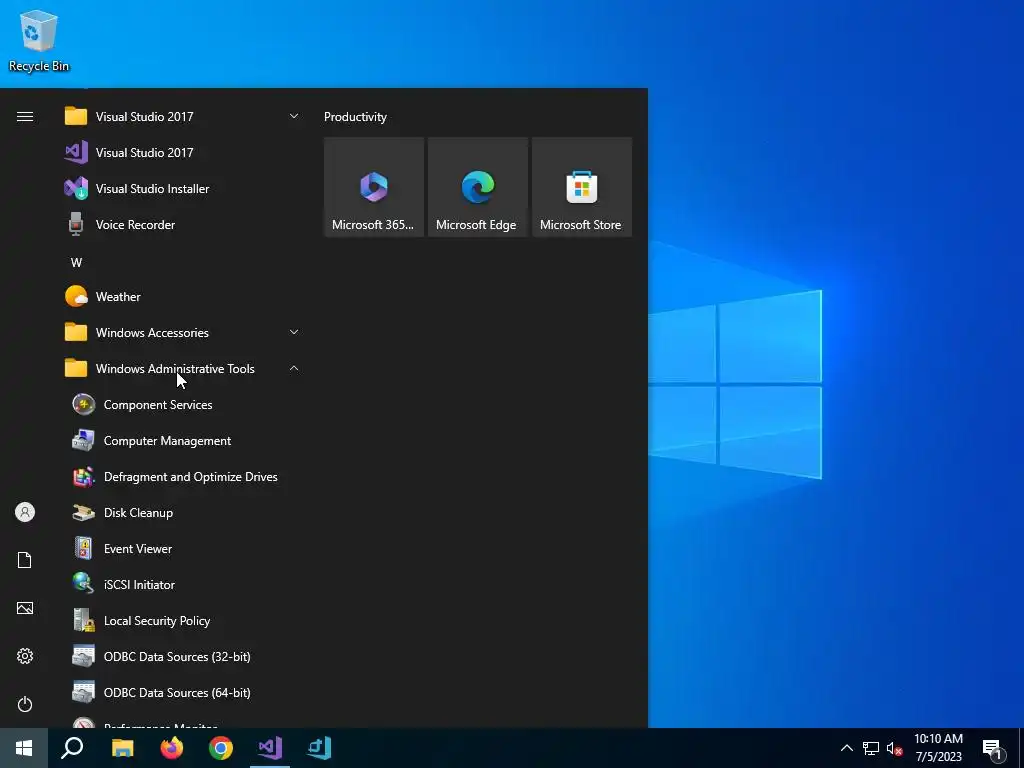
Task: Open the Visual Studio 2017 folder
Action: (x=182, y=117)
